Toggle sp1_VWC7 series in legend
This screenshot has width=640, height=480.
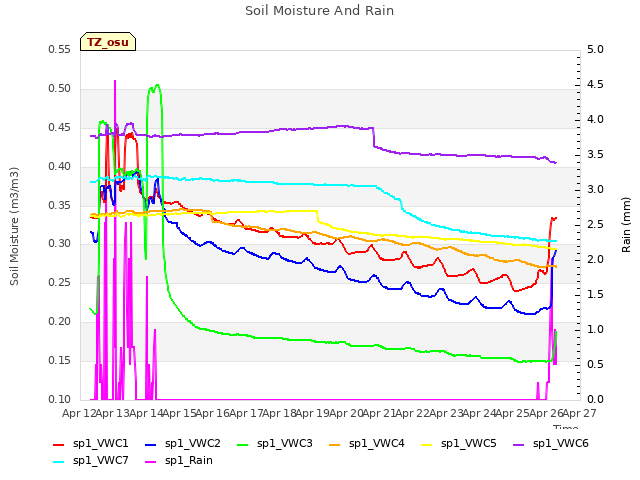pos(91,461)
